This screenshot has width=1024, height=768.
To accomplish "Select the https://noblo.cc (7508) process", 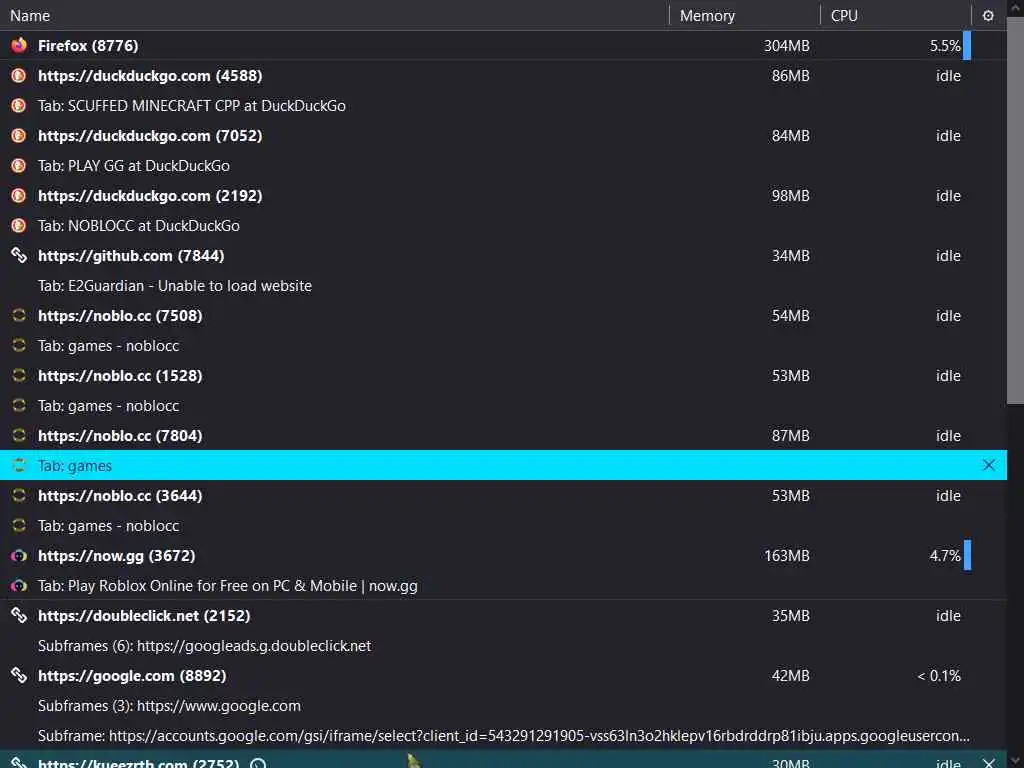I will (x=504, y=315).
